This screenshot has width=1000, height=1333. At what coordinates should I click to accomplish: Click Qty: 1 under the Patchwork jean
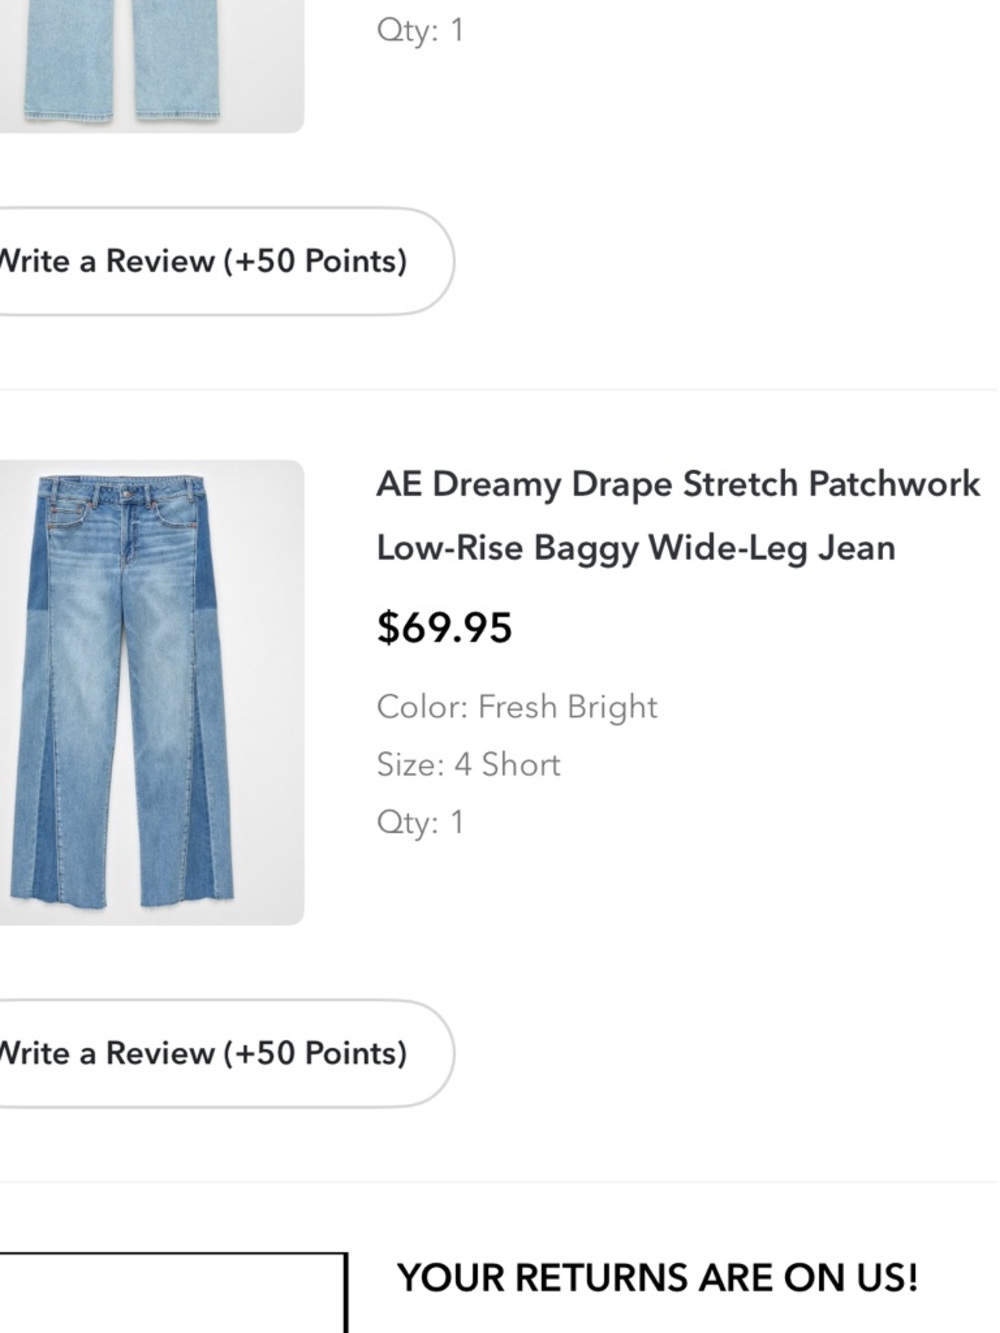[420, 822]
